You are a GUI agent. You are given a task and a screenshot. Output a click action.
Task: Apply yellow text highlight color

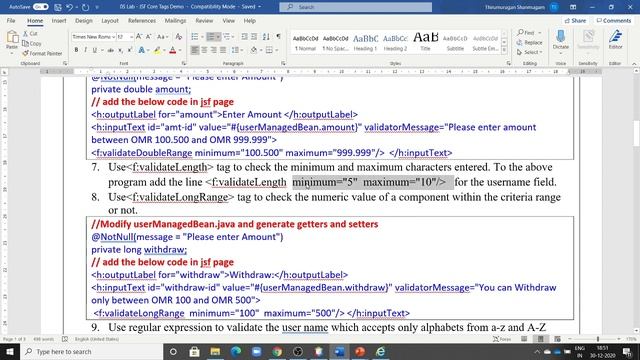point(157,50)
